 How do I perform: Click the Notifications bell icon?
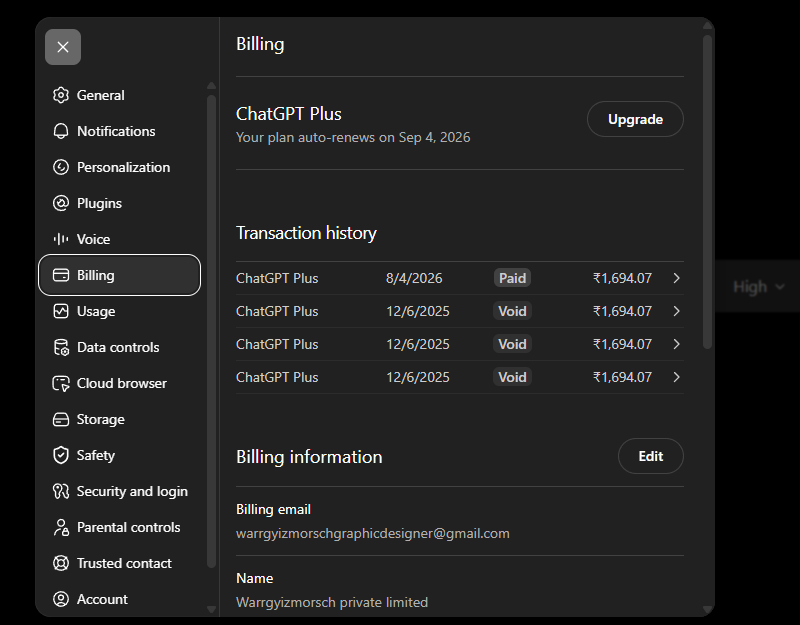[61, 131]
